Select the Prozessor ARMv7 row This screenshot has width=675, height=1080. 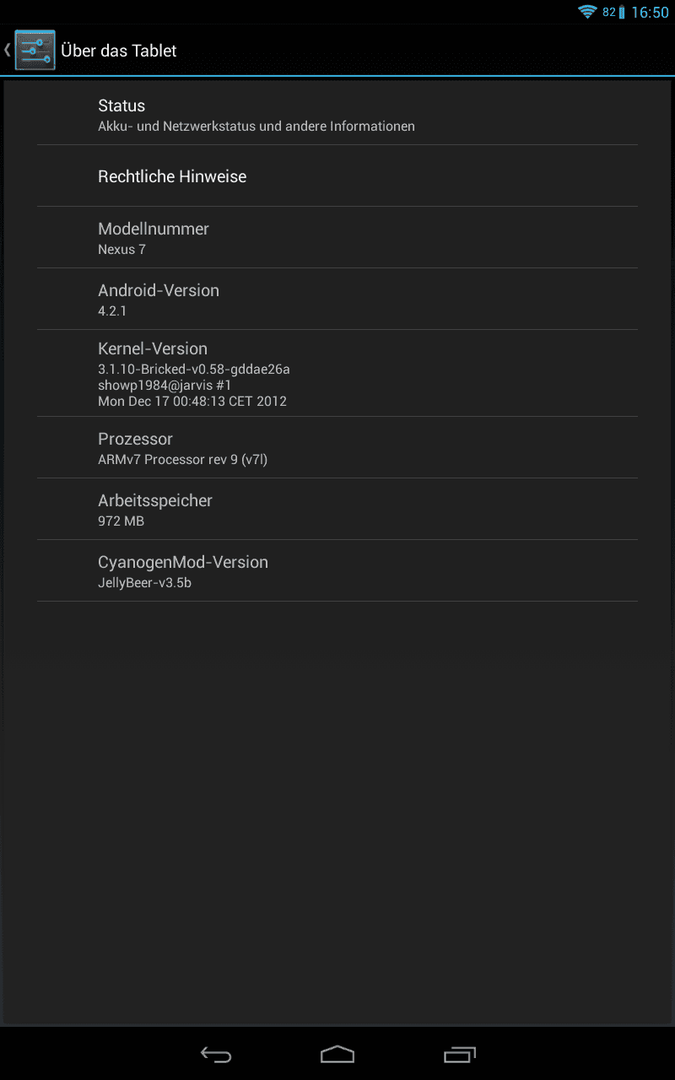338,448
